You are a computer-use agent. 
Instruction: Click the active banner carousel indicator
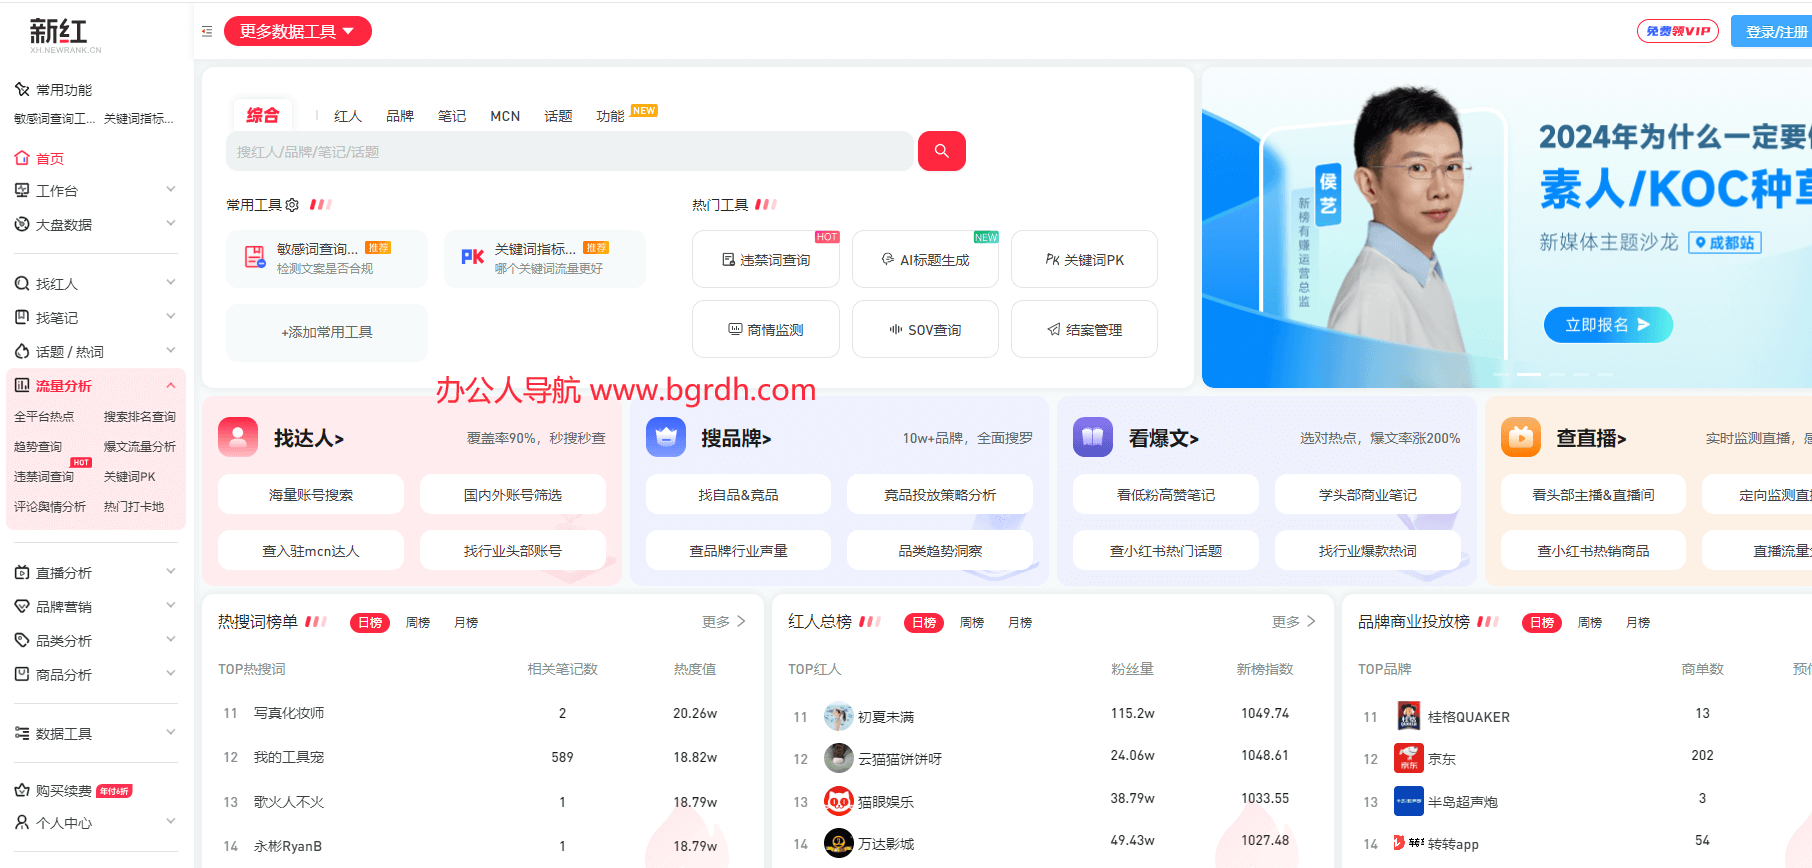1528,374
